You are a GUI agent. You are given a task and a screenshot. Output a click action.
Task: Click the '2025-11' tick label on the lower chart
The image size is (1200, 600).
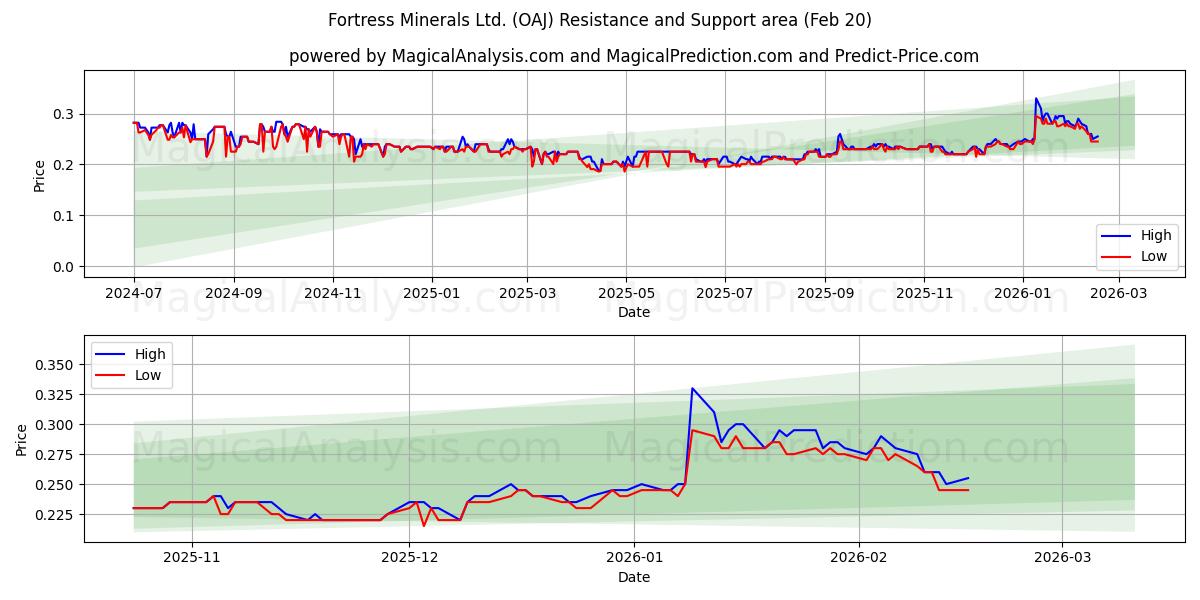pos(191,558)
